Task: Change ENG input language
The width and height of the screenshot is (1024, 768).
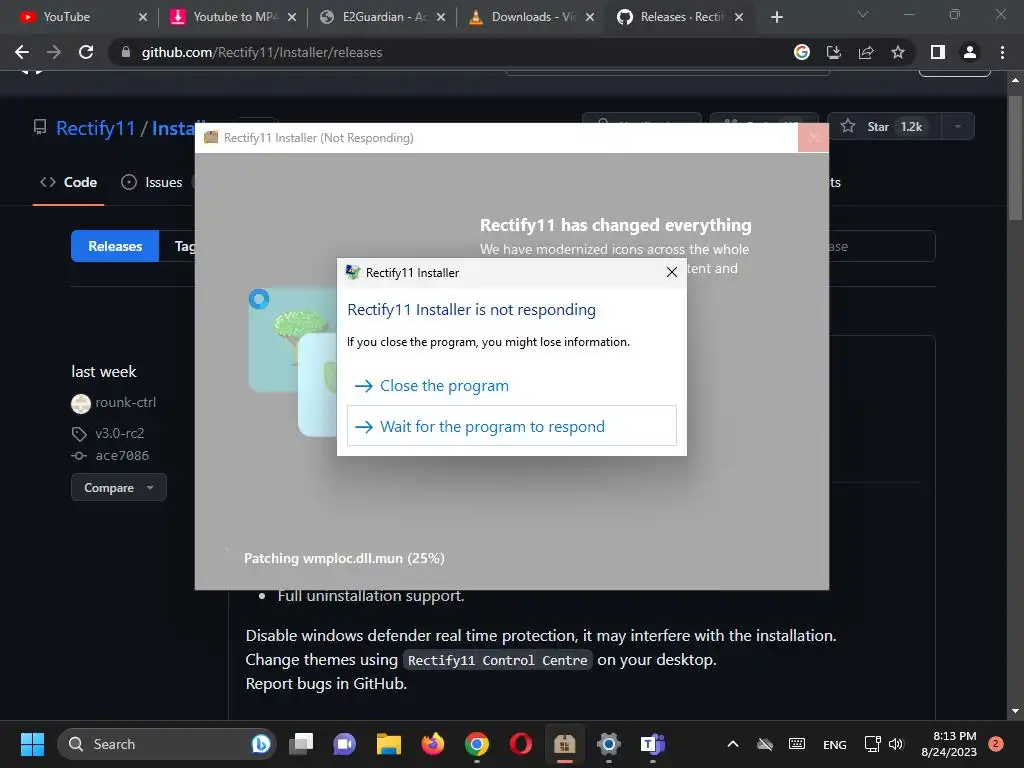Action: pos(835,744)
